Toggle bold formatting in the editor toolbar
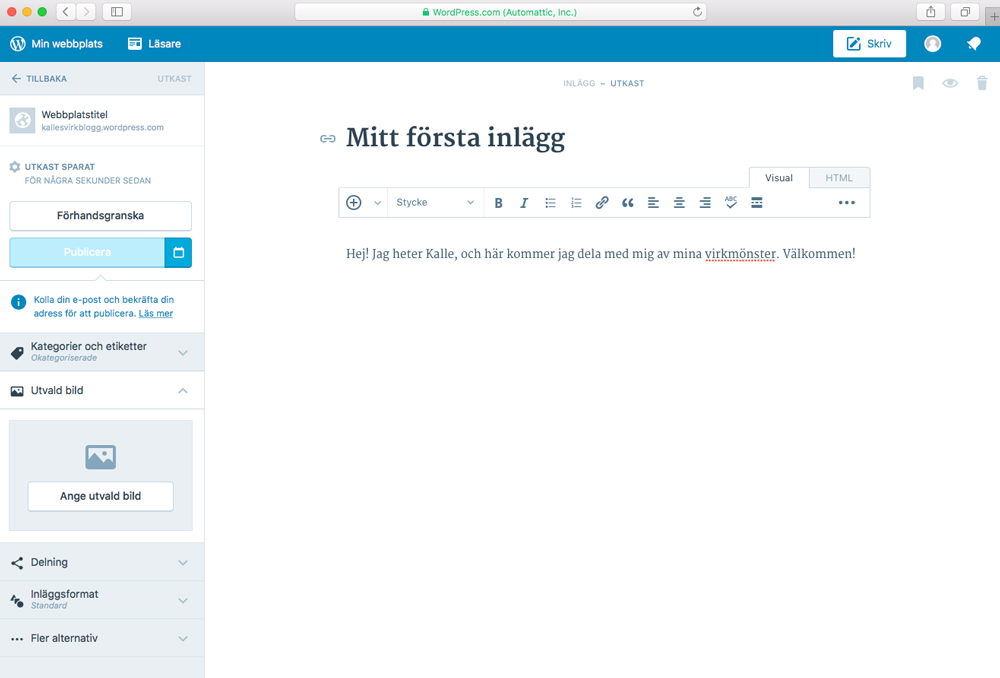1000x678 pixels. (498, 203)
